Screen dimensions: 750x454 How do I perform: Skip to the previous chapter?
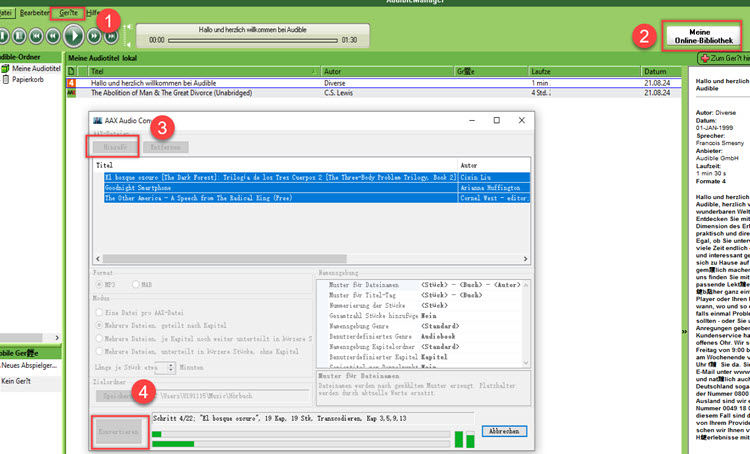(36, 36)
